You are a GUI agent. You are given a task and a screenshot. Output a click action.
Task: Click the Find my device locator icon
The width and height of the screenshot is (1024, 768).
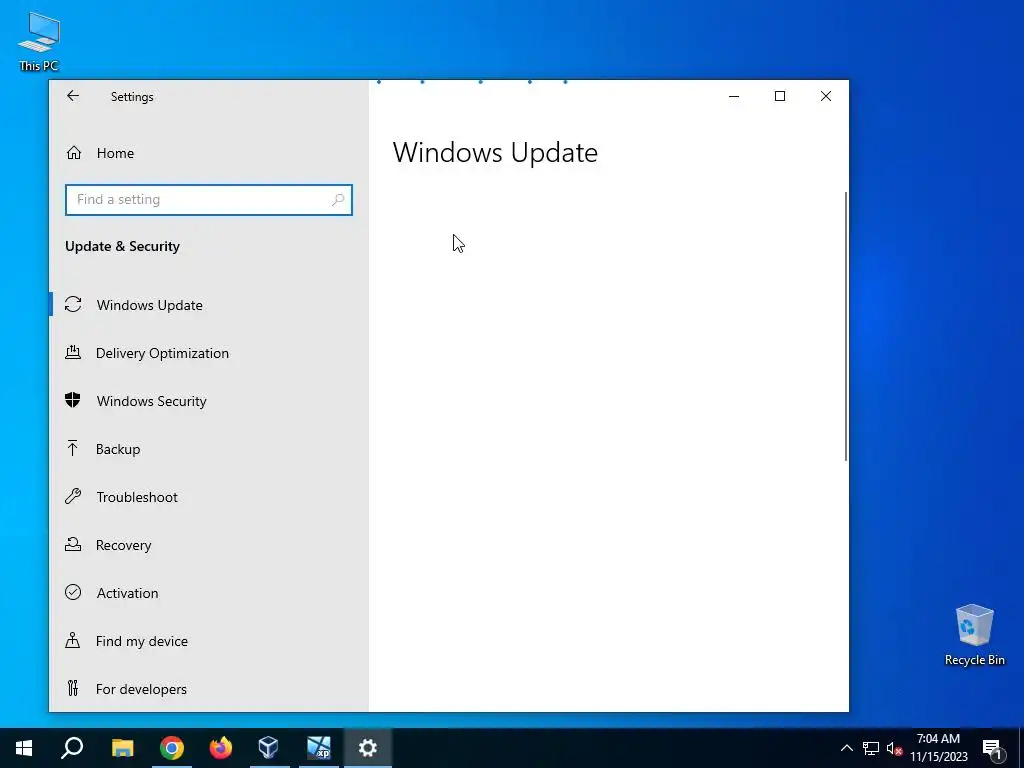[72, 640]
